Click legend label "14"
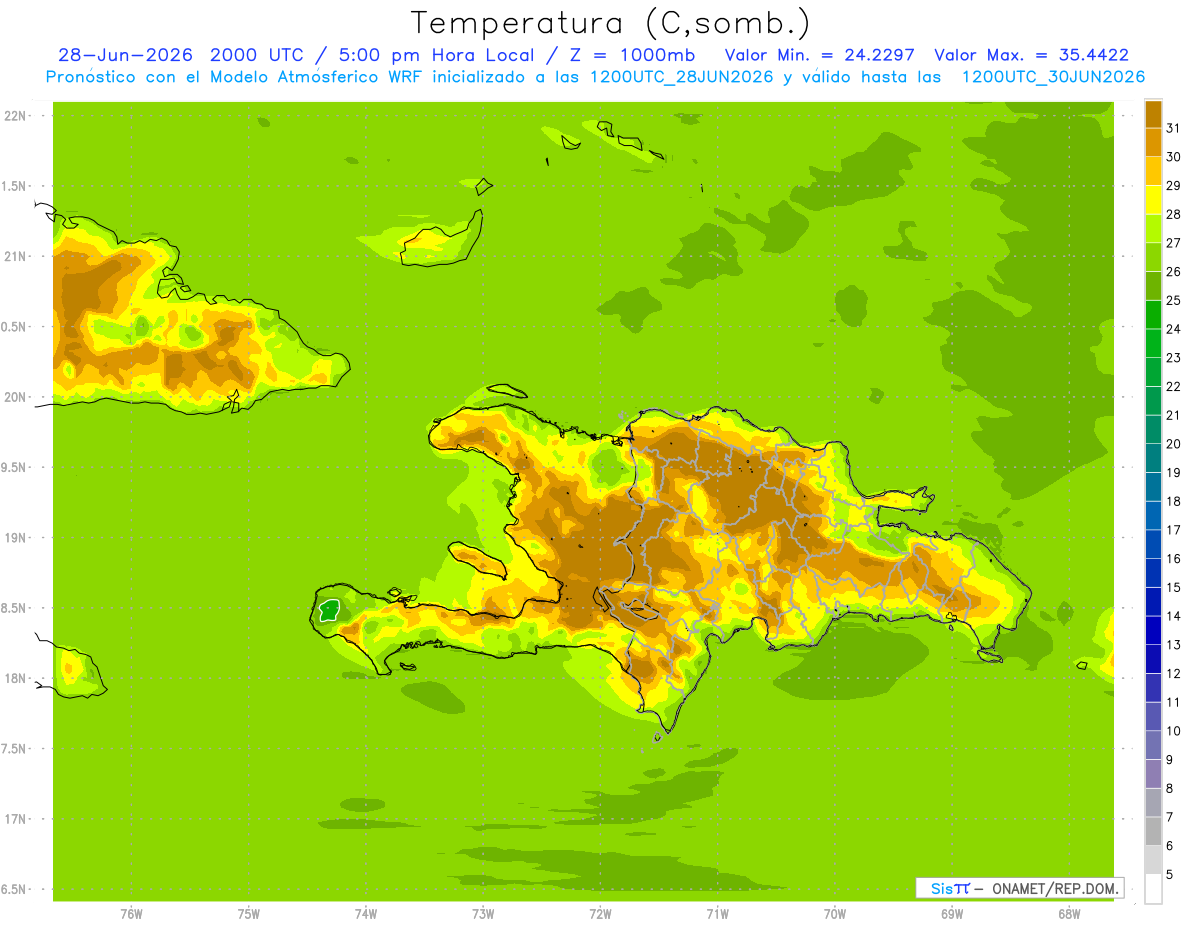 (x=1173, y=616)
